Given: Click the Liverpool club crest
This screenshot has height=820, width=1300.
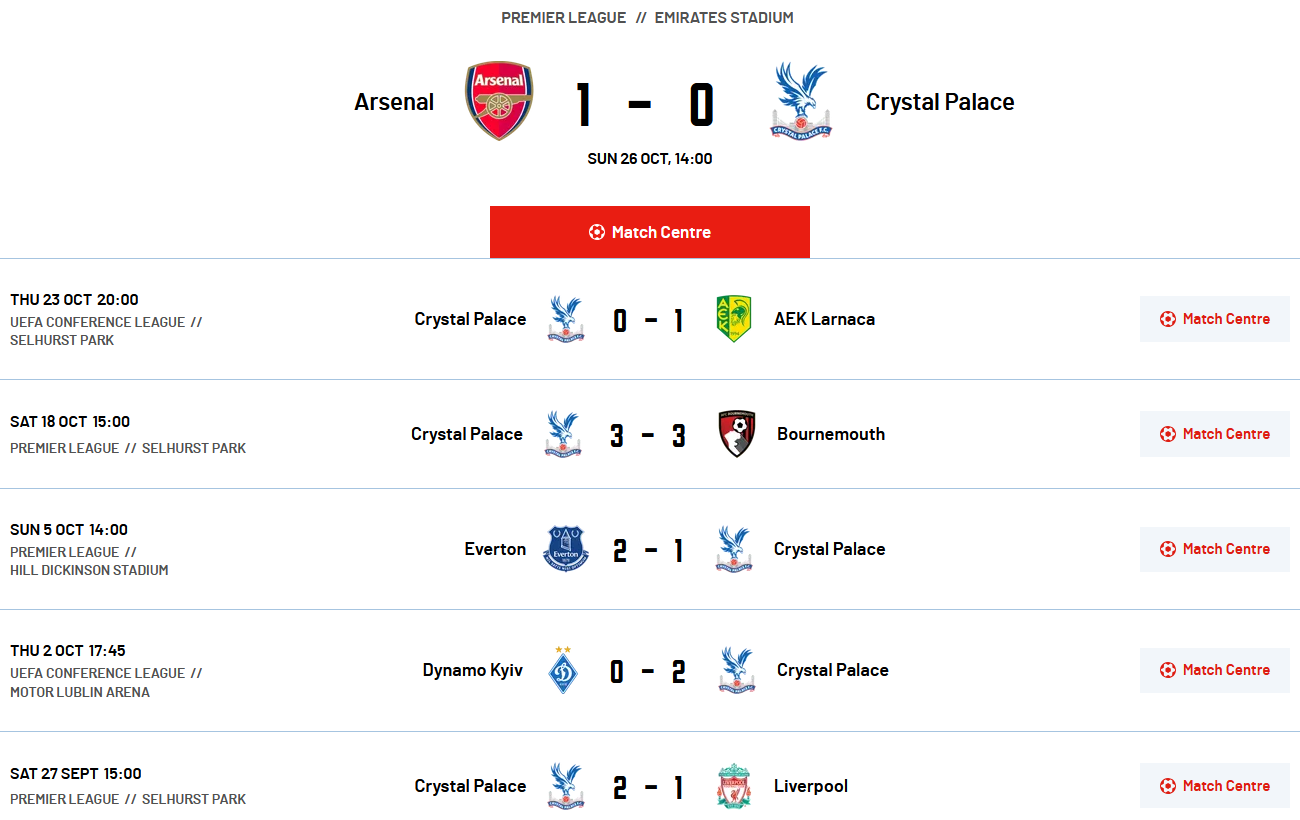Looking at the screenshot, I should click(734, 786).
